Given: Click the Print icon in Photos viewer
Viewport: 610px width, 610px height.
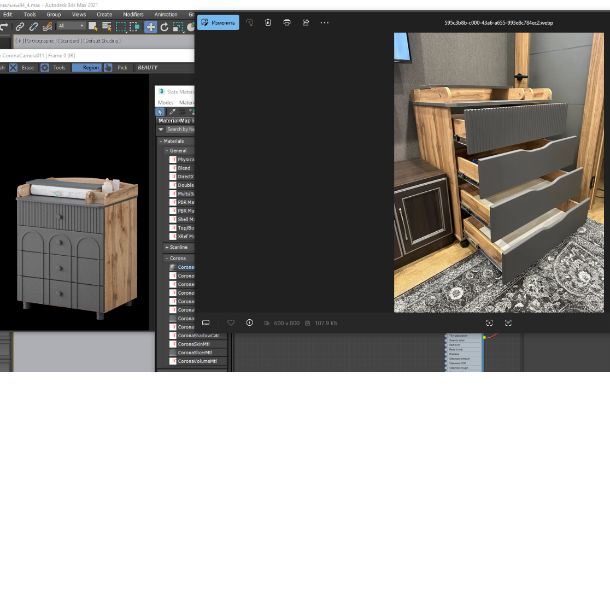Looking at the screenshot, I should click(287, 22).
